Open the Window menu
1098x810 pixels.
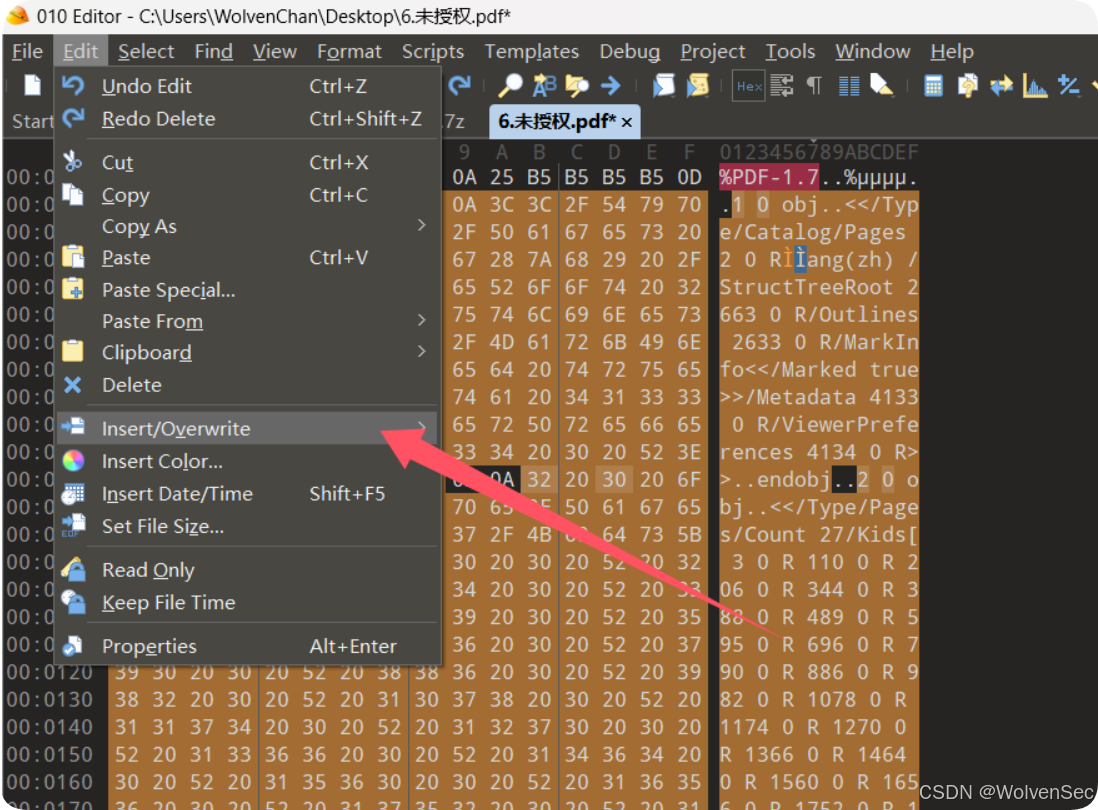coord(873,51)
